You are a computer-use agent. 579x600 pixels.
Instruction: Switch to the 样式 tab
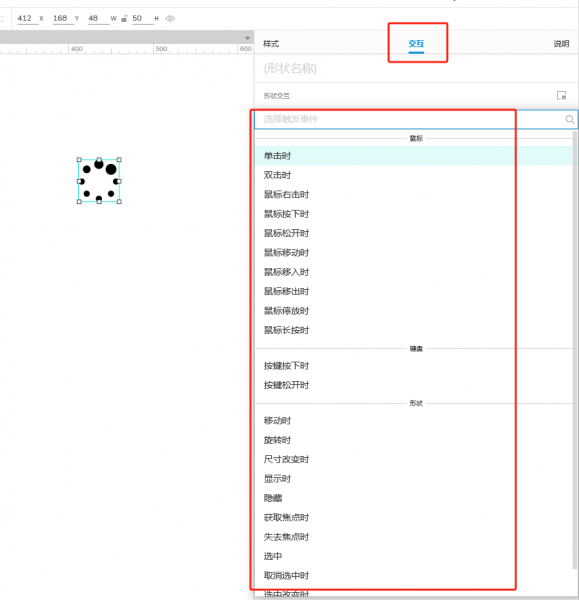[x=271, y=44]
